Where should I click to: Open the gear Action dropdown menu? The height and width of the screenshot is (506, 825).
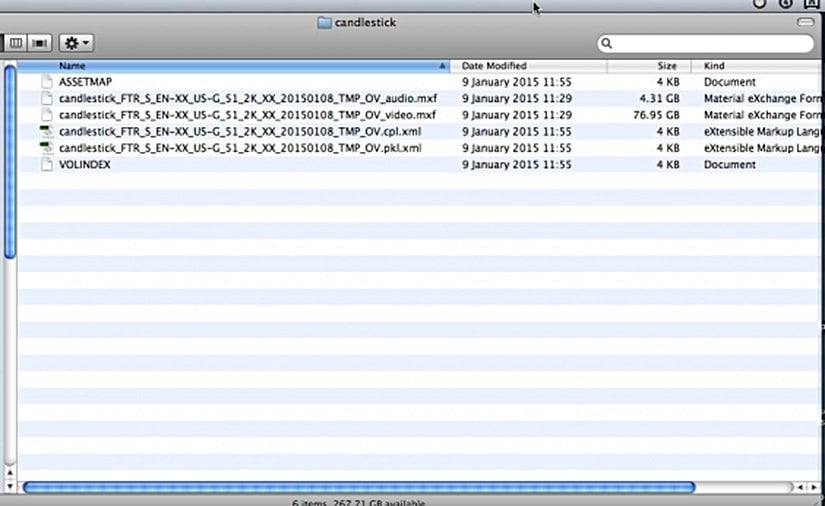pyautogui.click(x=76, y=43)
